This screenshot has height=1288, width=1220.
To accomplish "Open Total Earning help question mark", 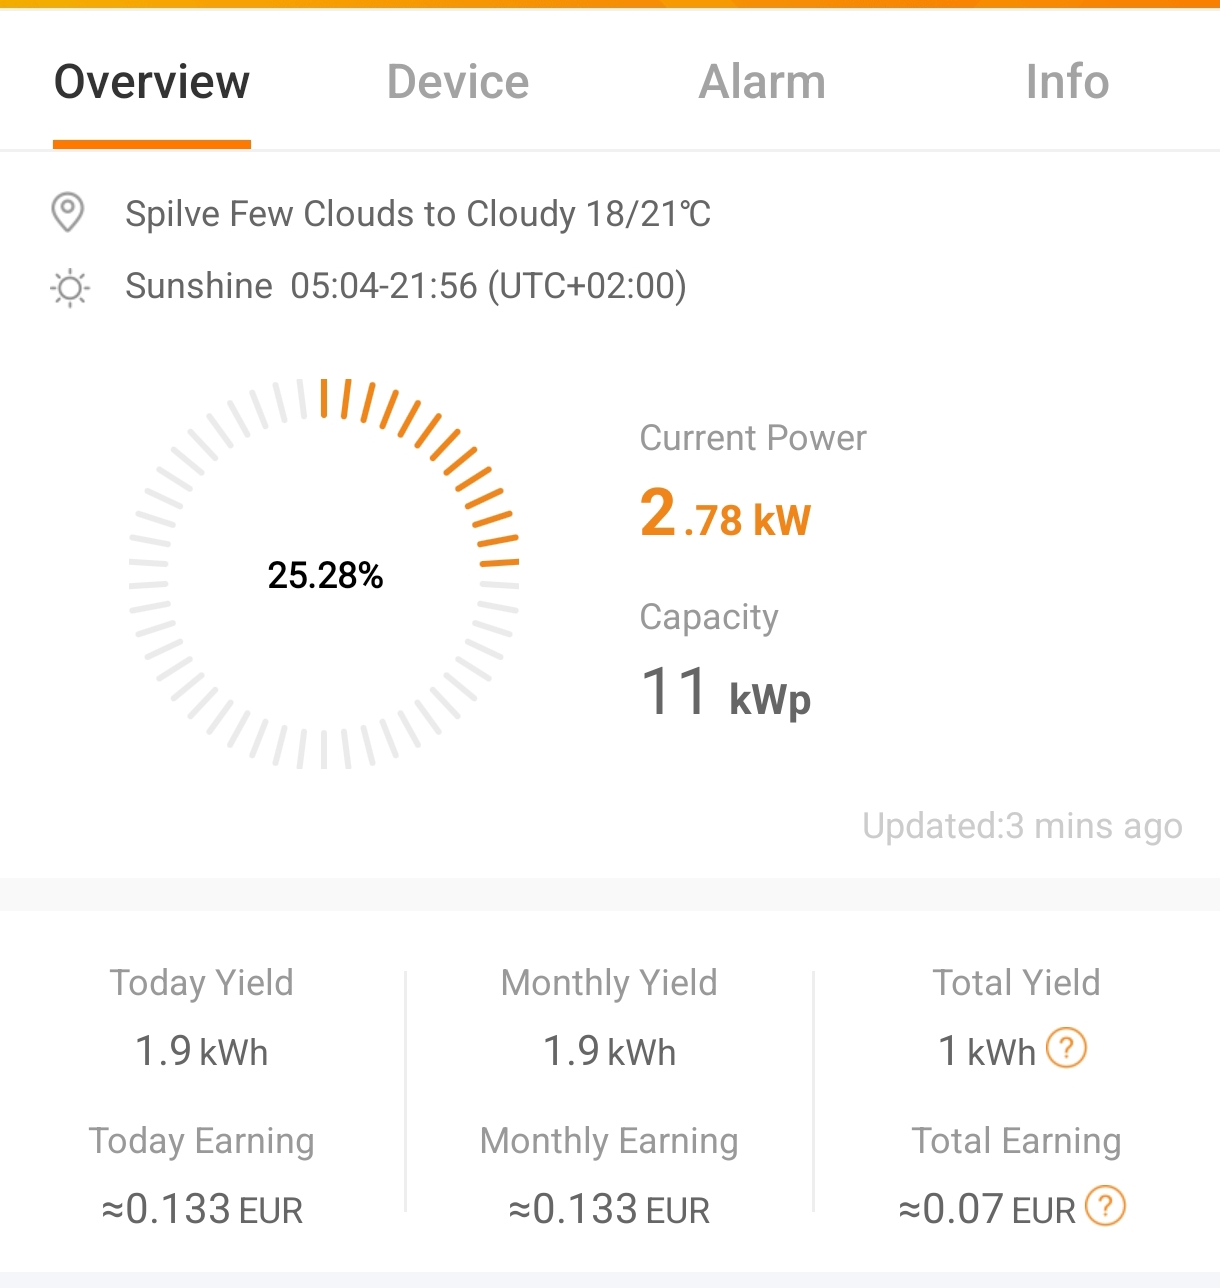I will [1106, 1206].
